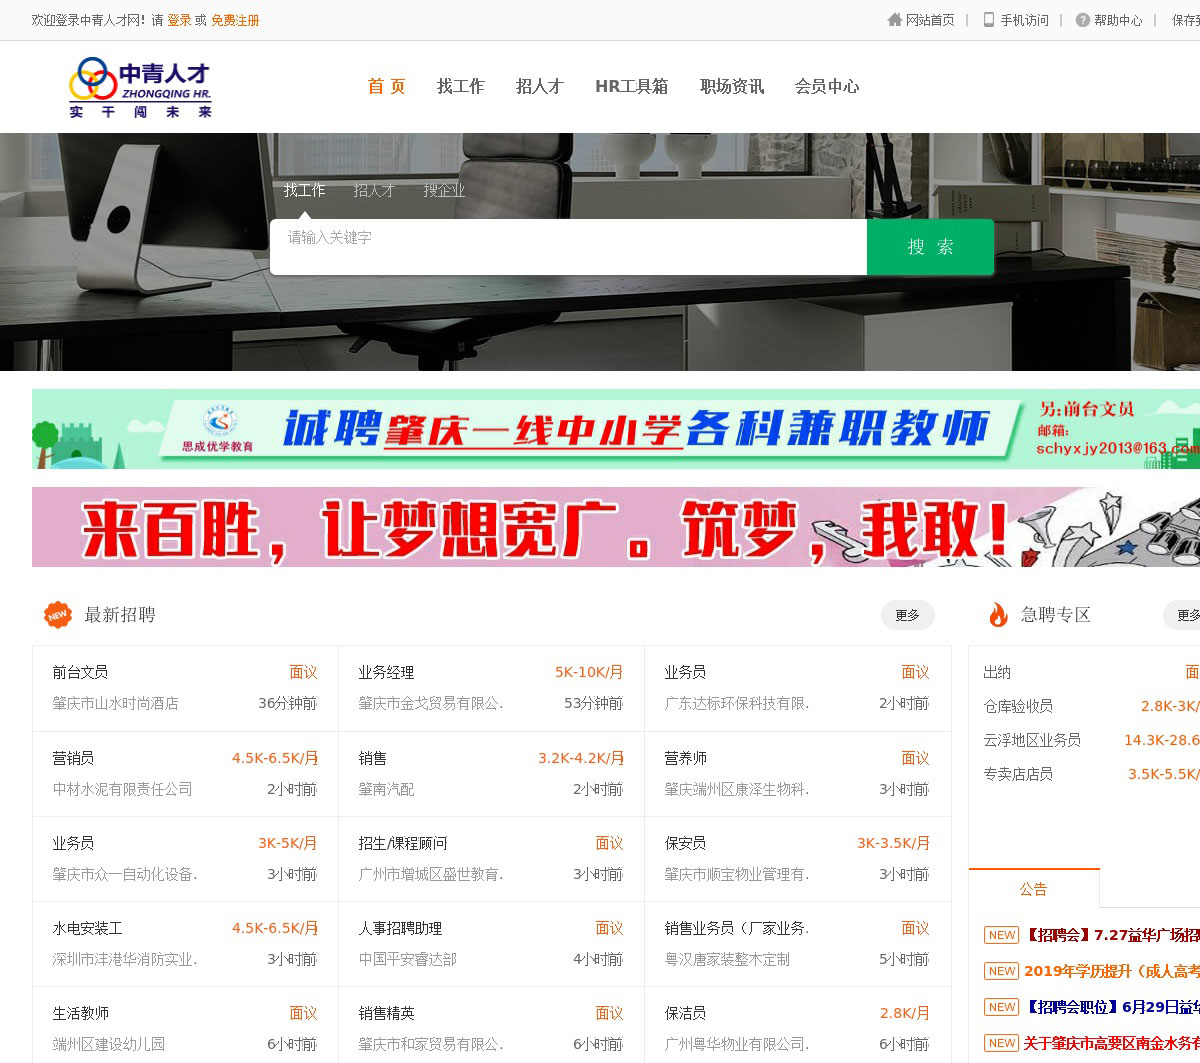Open company 中国平安睿达部

click(x=407, y=959)
